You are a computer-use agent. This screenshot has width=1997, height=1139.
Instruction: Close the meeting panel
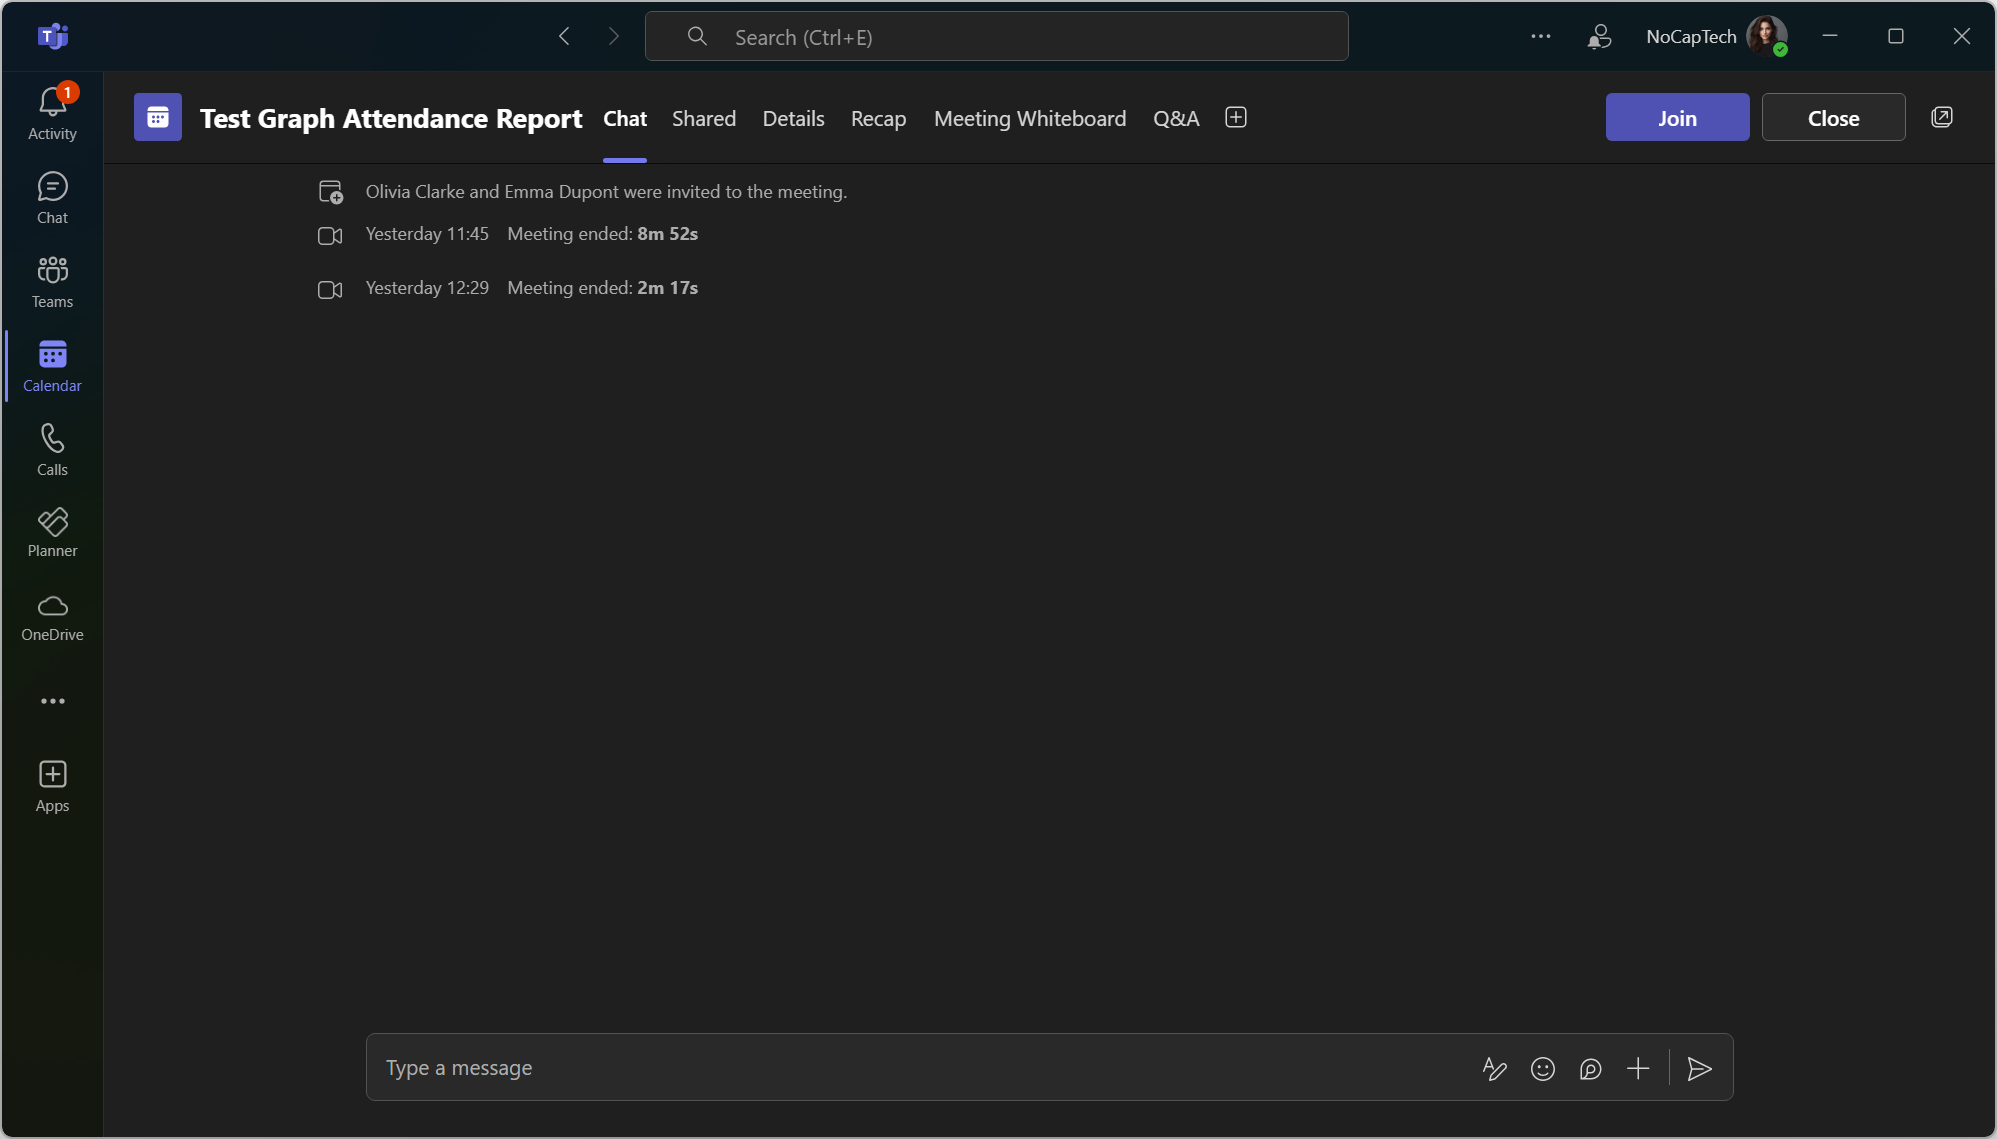pos(1834,117)
